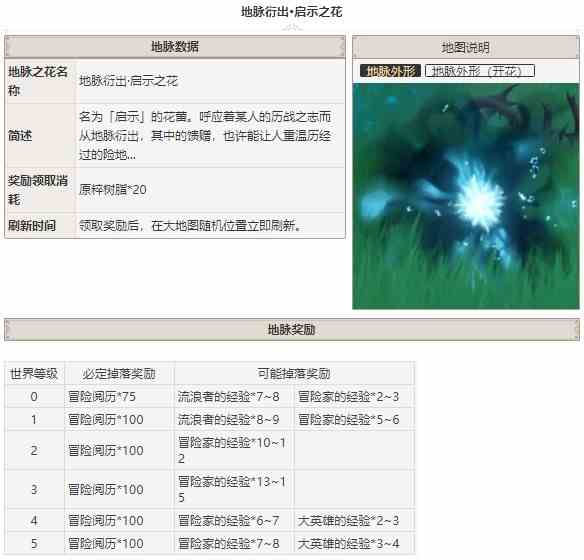
Task: Switch to 地脉外形（开花）tab
Action: 480,71
